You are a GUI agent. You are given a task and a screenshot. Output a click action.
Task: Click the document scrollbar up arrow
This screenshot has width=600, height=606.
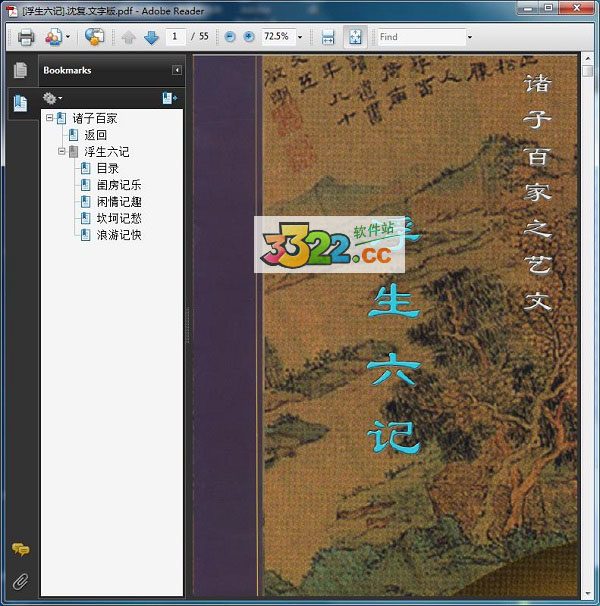[x=588, y=59]
